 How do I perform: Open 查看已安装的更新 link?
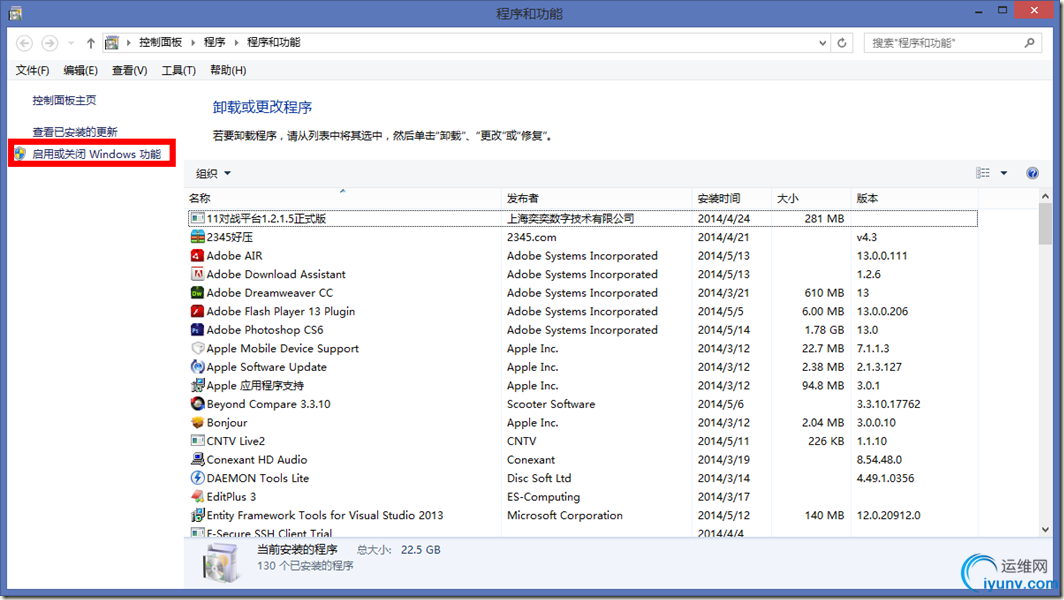(75, 132)
